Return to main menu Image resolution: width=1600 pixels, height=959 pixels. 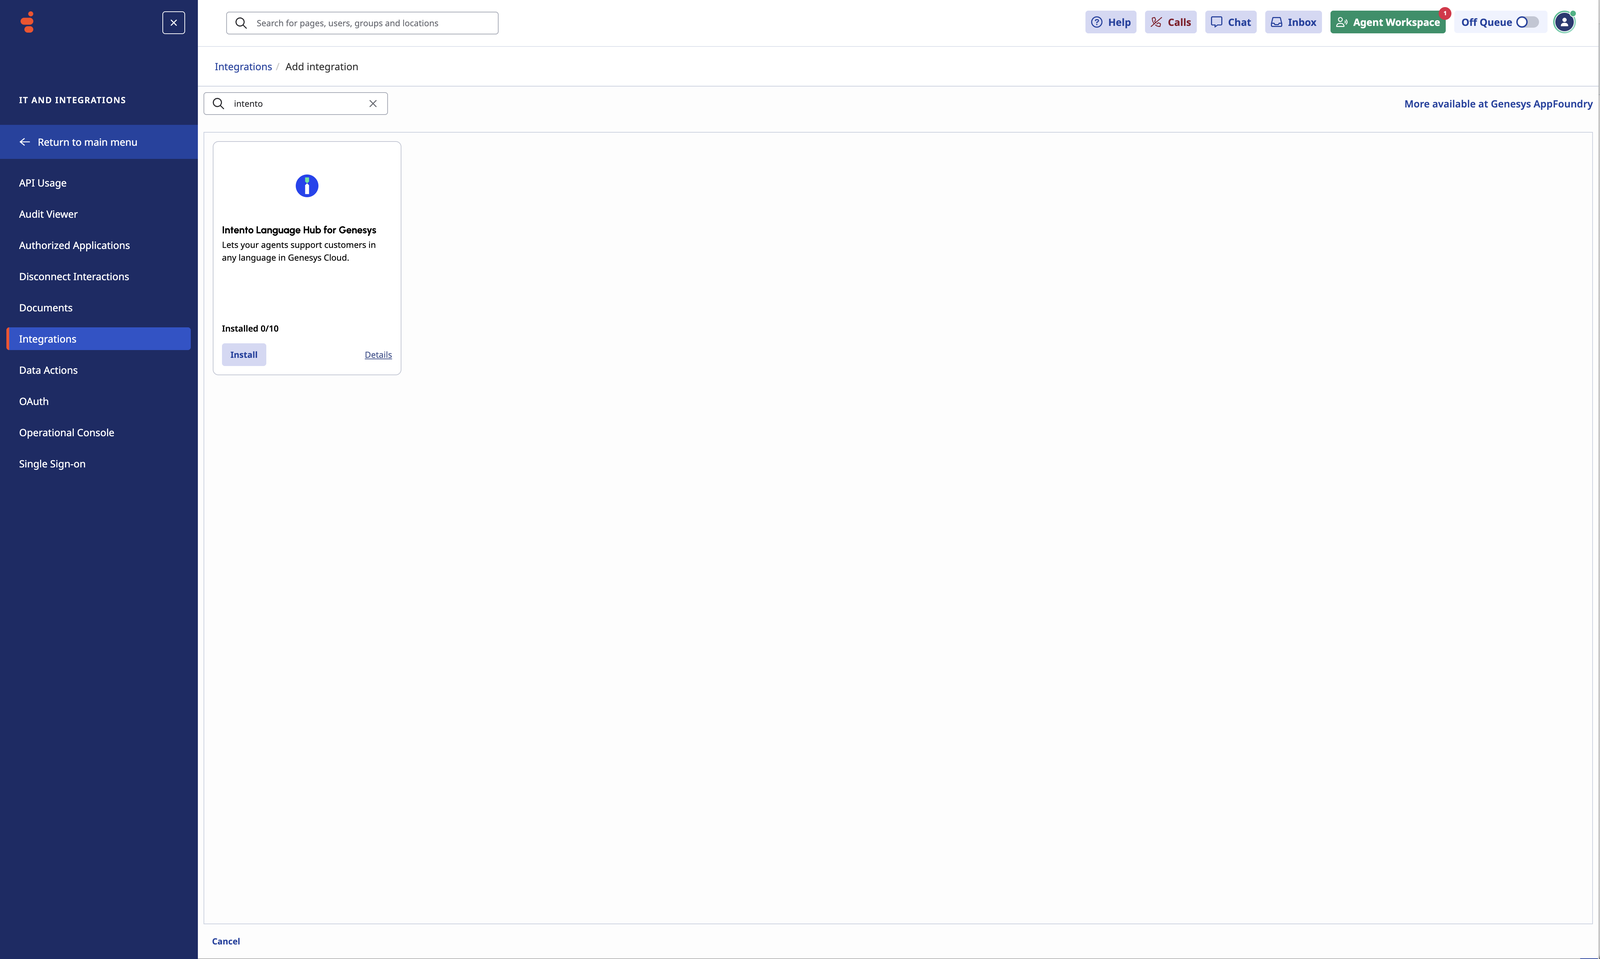(99, 142)
